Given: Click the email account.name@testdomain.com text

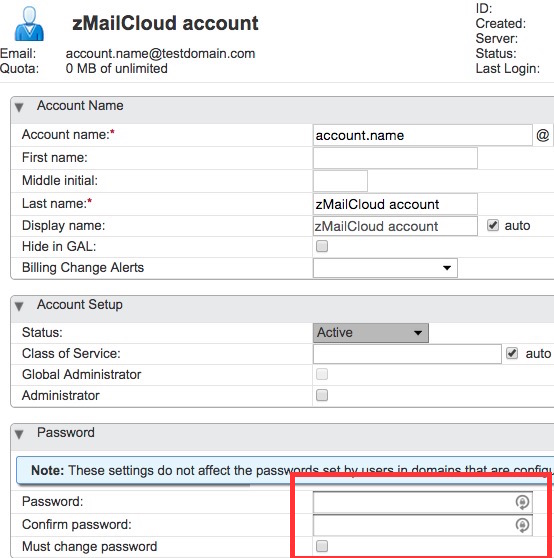Looking at the screenshot, I should [x=160, y=54].
